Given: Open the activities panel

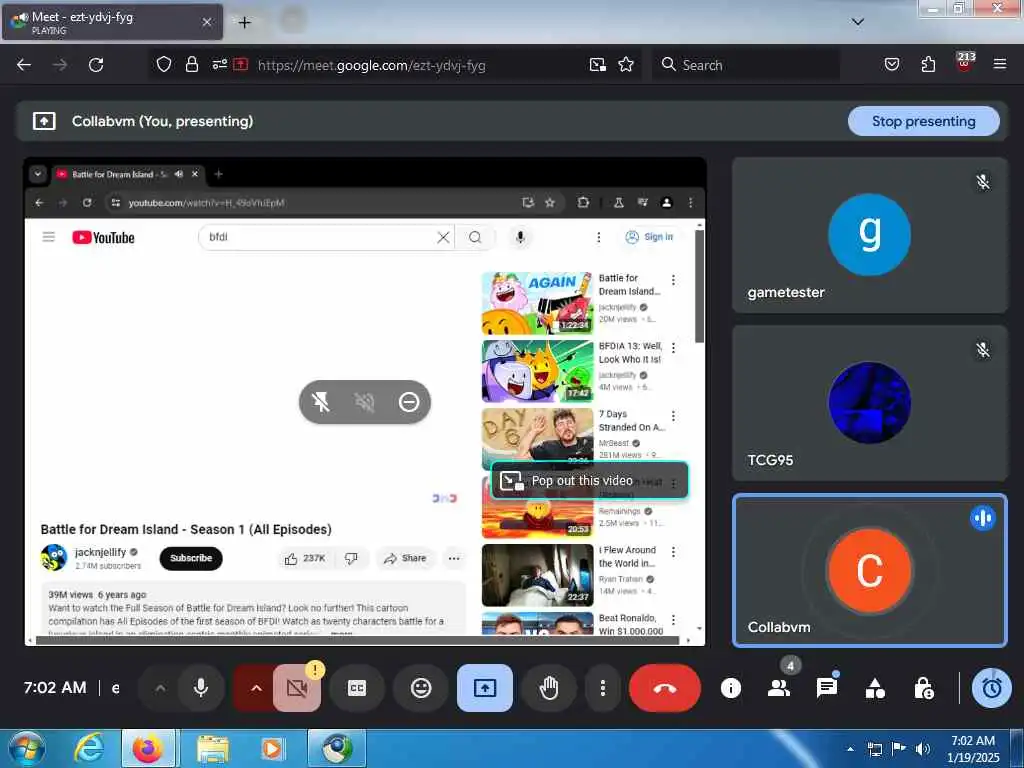Looking at the screenshot, I should point(875,688).
